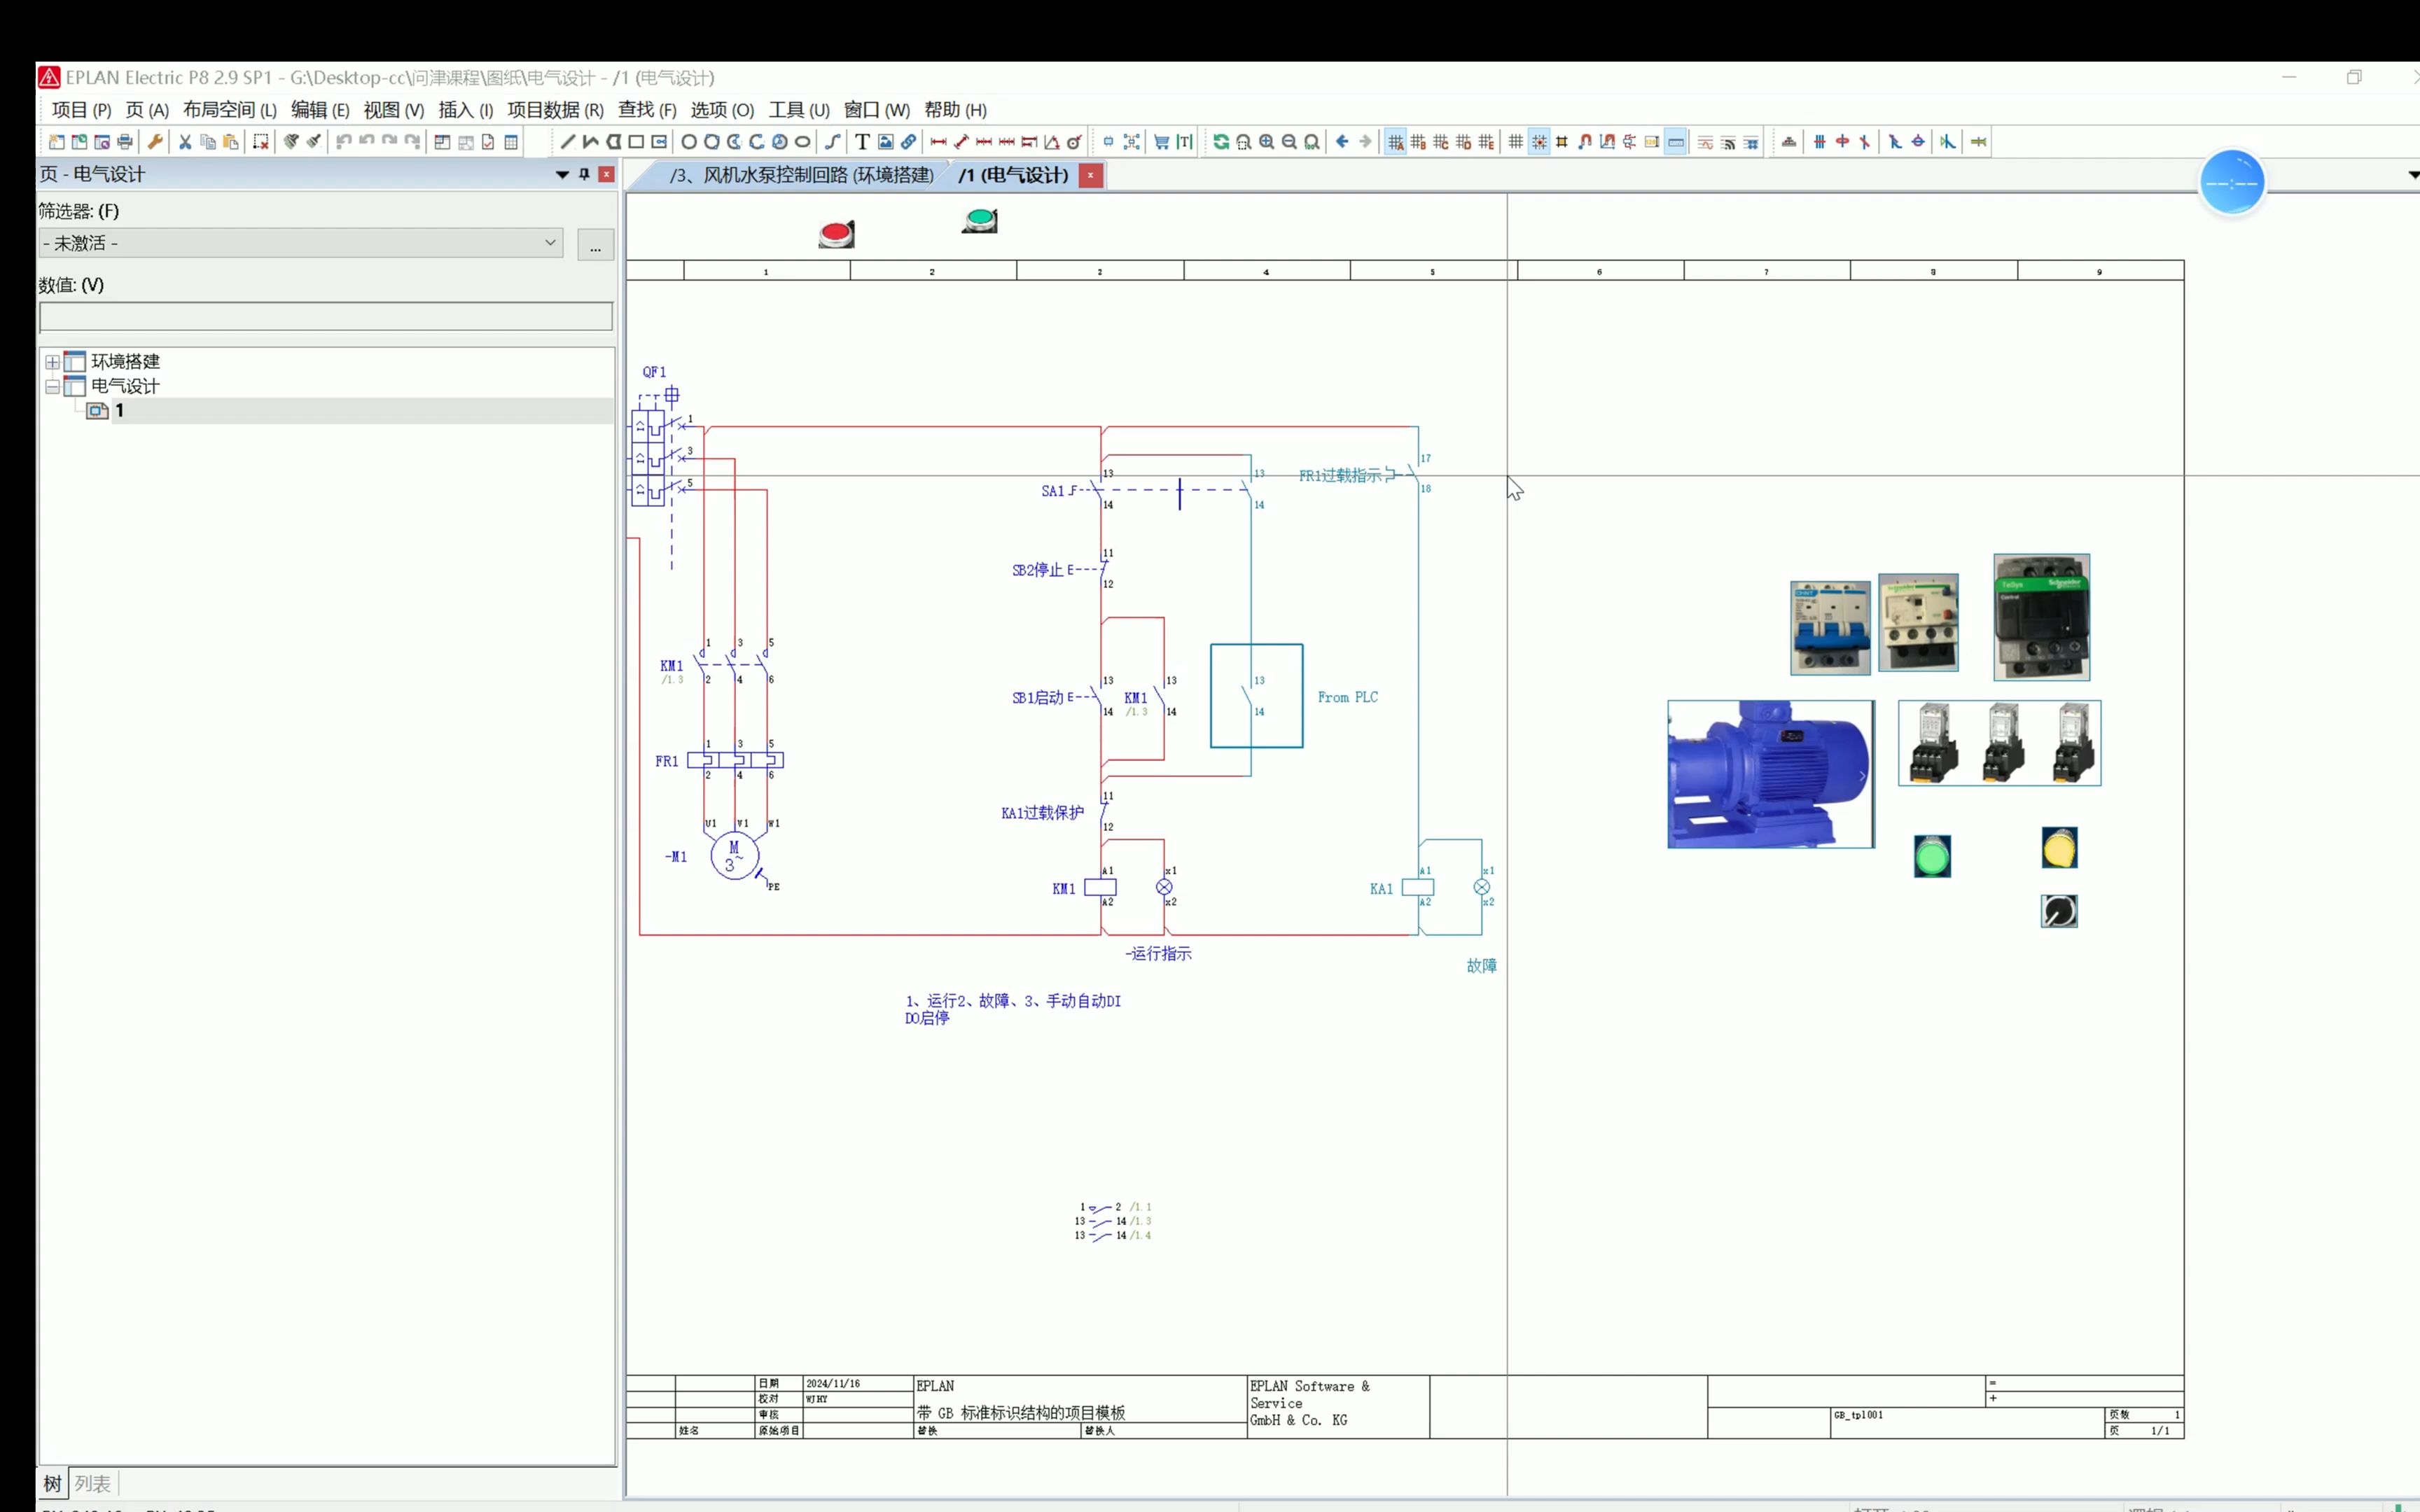Open the 页 (A) menu
The height and width of the screenshot is (1512, 2420).
[147, 110]
